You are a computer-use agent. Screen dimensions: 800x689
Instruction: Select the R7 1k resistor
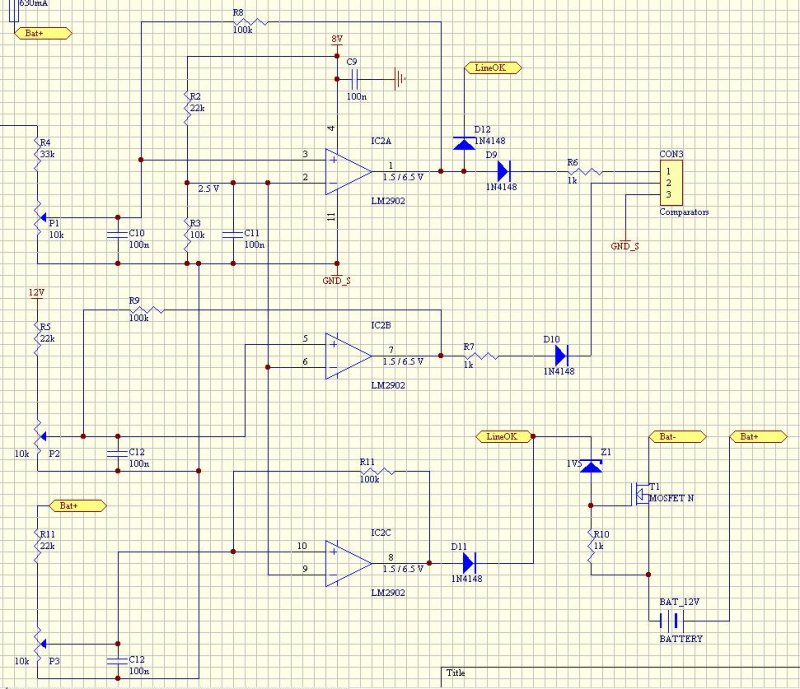pyautogui.click(x=481, y=356)
